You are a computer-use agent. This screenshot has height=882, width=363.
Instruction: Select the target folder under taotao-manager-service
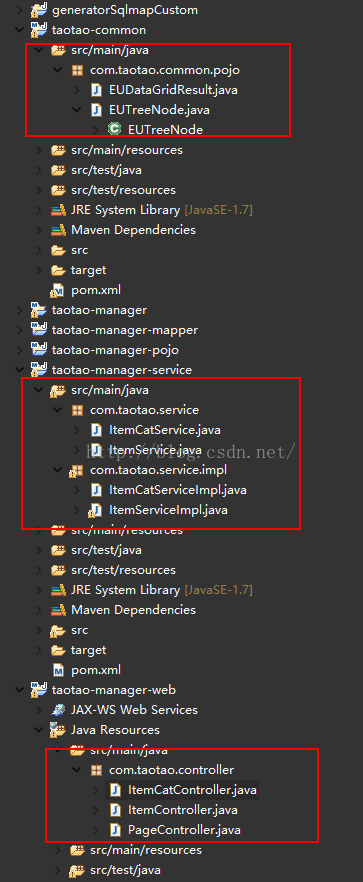[88, 650]
